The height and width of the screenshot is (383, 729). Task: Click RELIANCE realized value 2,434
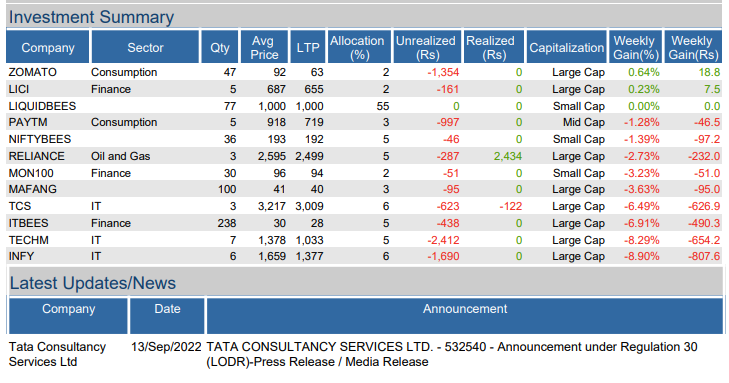click(508, 156)
